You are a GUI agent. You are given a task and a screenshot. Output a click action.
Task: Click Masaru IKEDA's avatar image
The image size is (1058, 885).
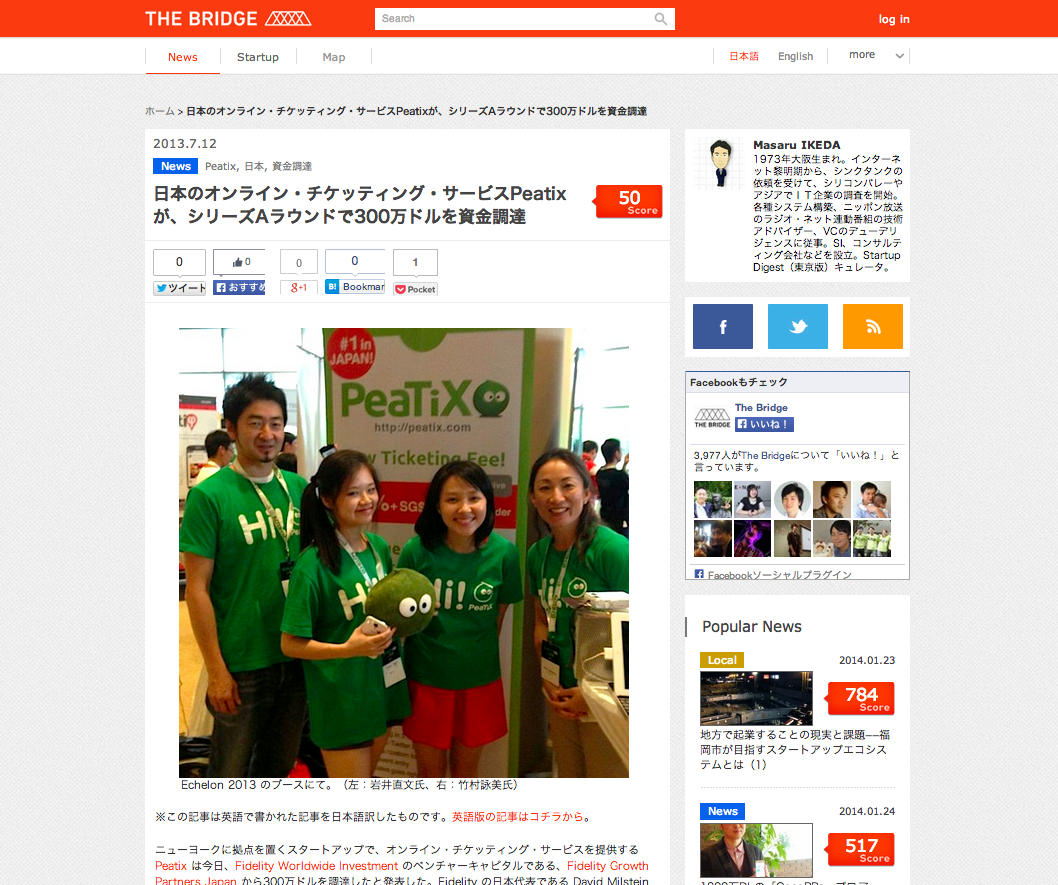point(721,164)
